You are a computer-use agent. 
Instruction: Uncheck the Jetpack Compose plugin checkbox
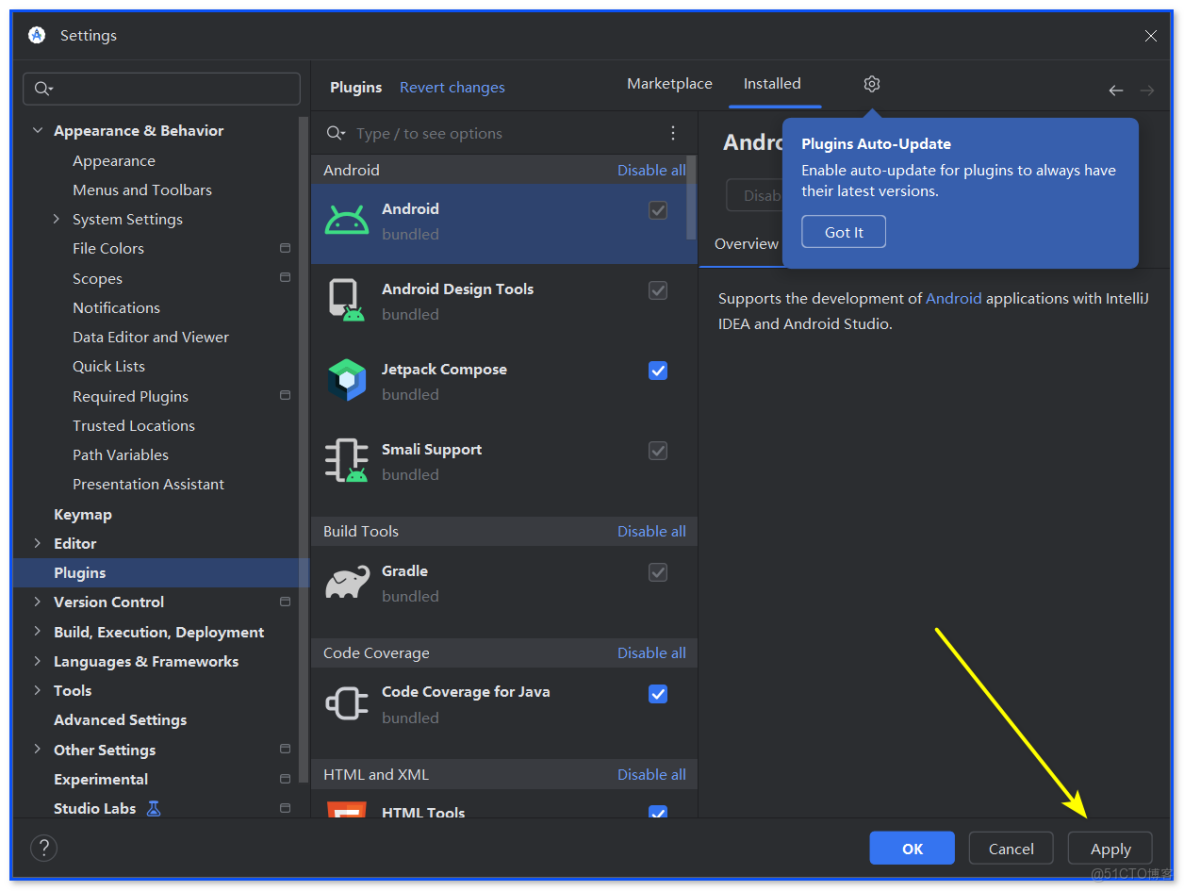(x=658, y=370)
